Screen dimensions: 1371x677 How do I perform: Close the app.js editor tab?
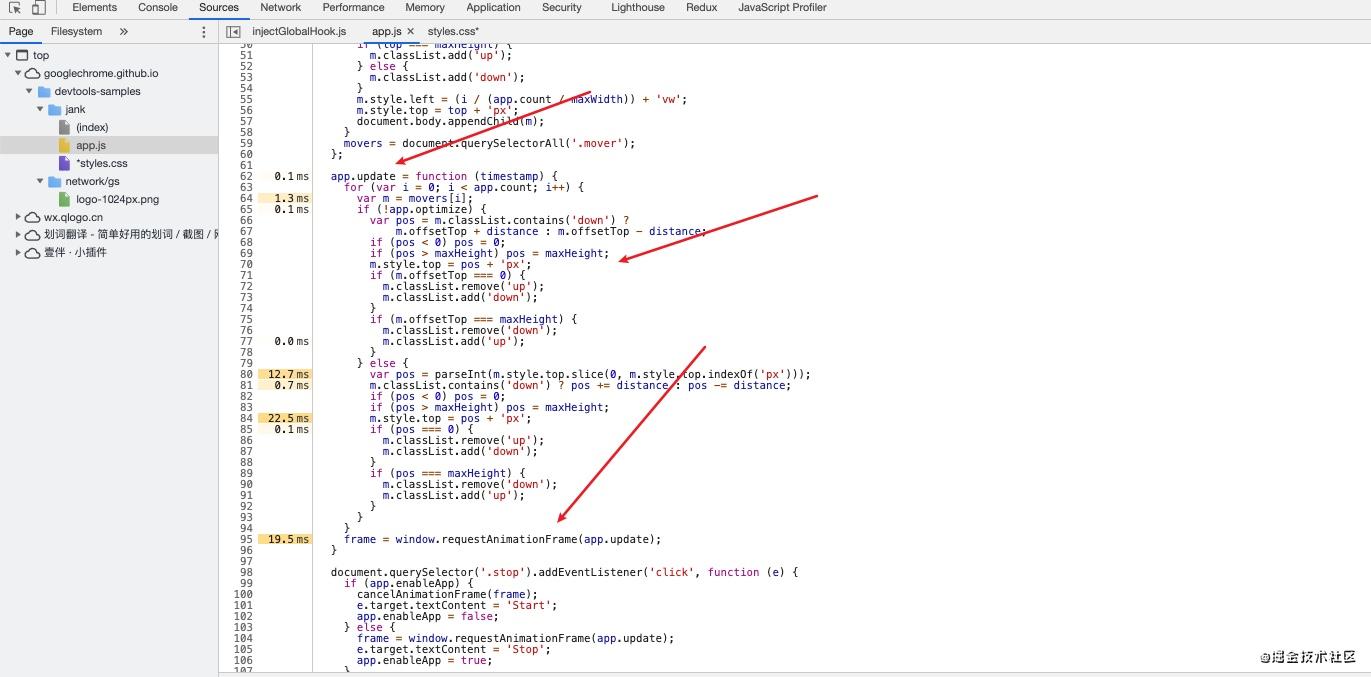(410, 32)
